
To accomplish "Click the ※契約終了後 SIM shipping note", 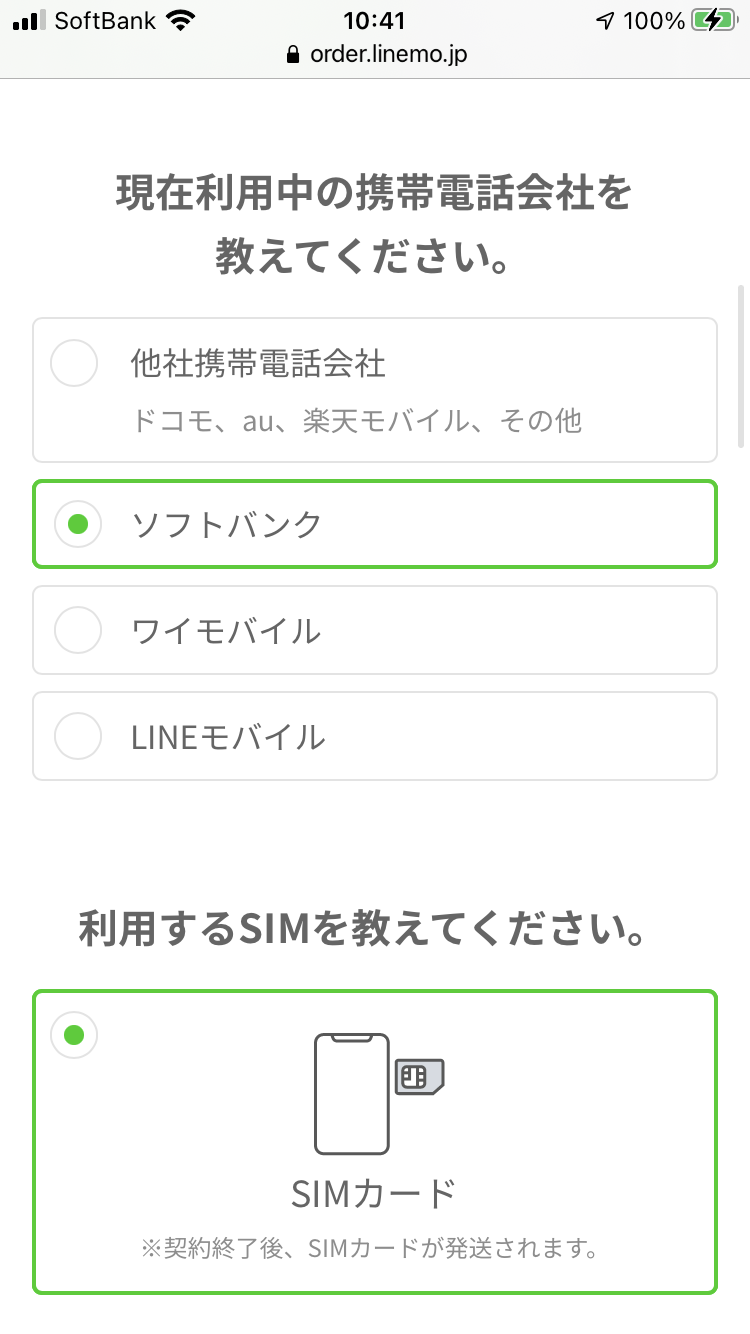I will [374, 1248].
